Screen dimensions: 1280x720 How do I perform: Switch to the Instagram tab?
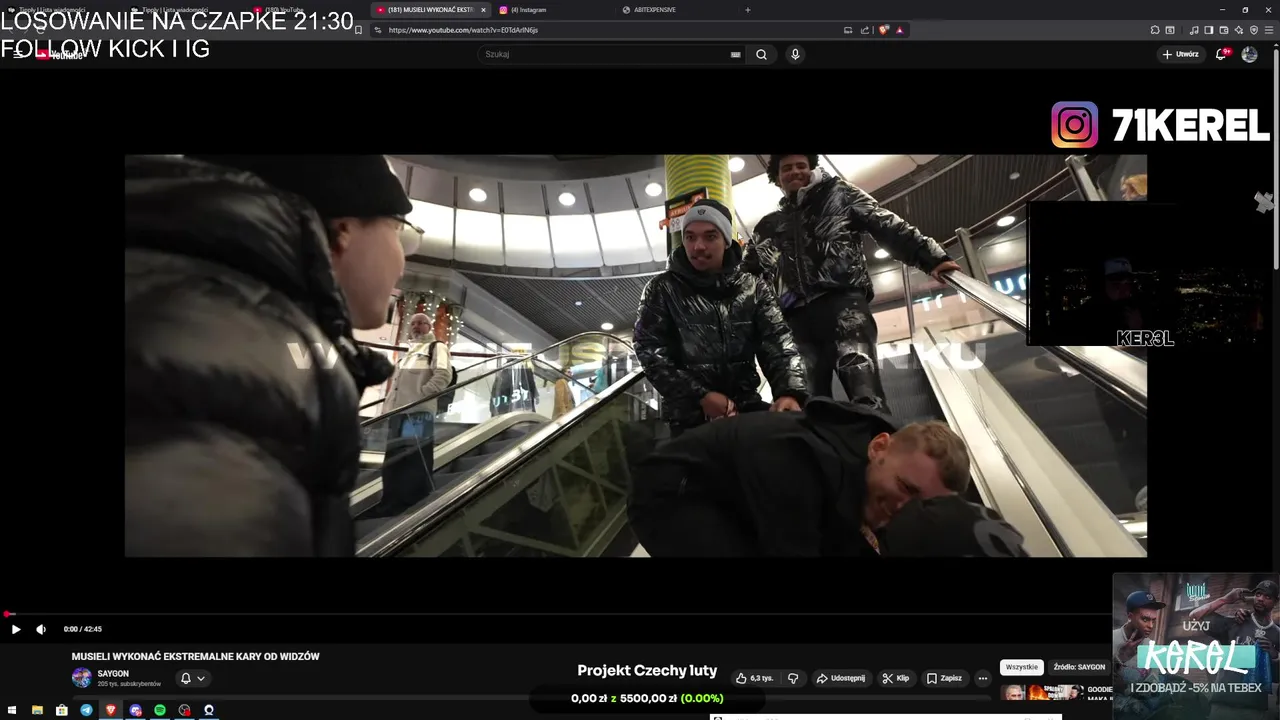coord(528,10)
